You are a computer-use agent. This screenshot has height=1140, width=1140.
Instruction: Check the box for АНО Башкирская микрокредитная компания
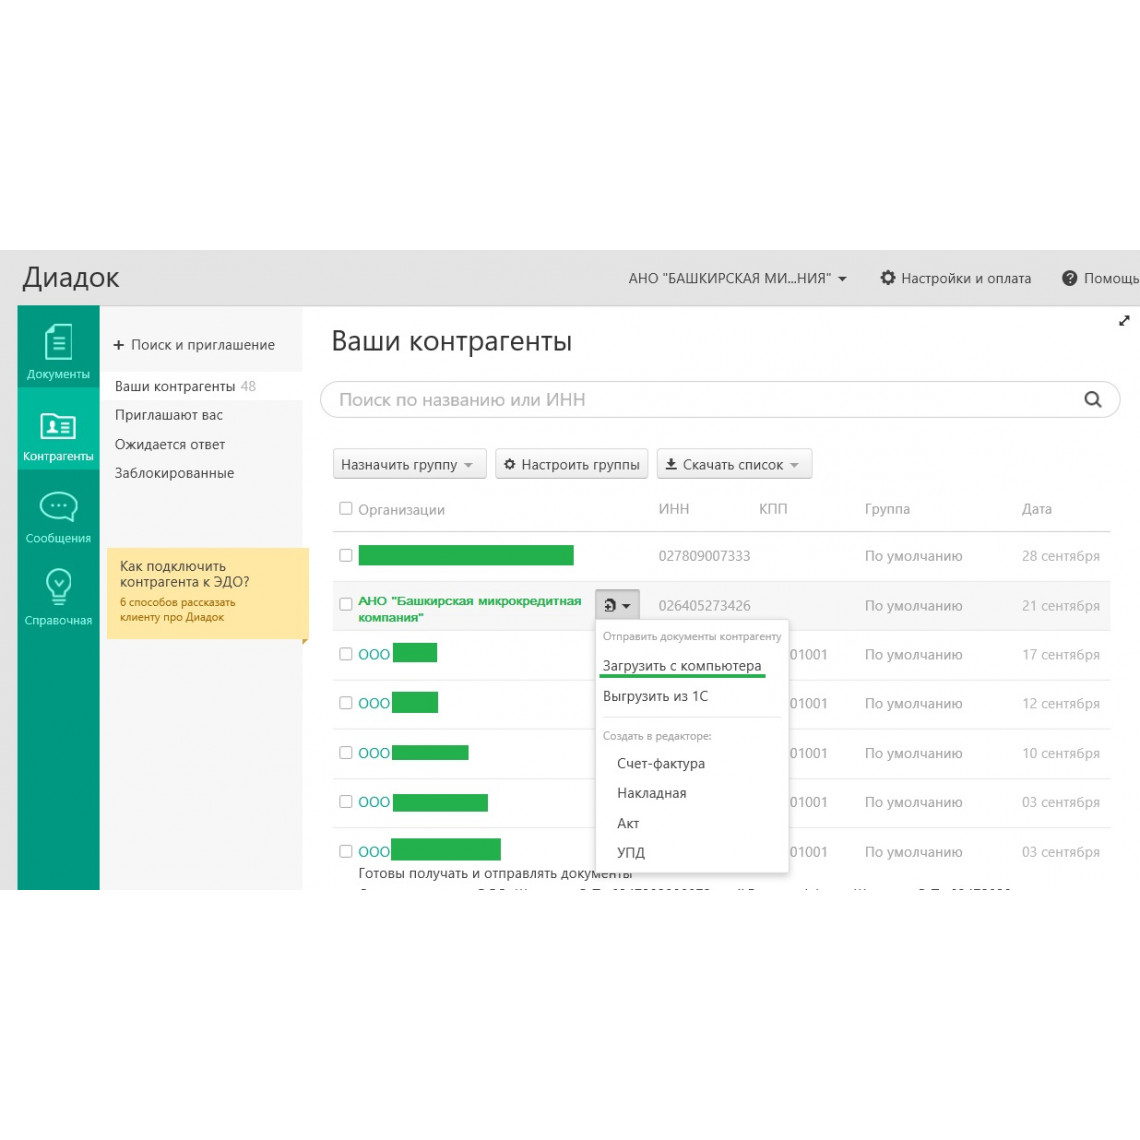point(346,604)
